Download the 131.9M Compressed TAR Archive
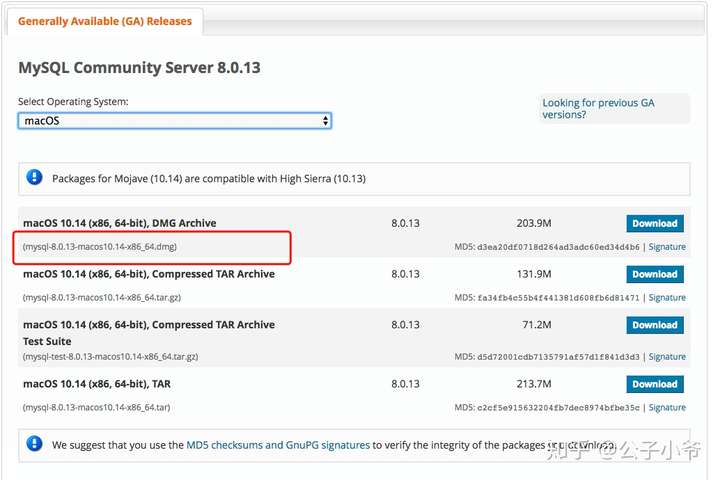Viewport: 720px width, 480px height. point(655,274)
